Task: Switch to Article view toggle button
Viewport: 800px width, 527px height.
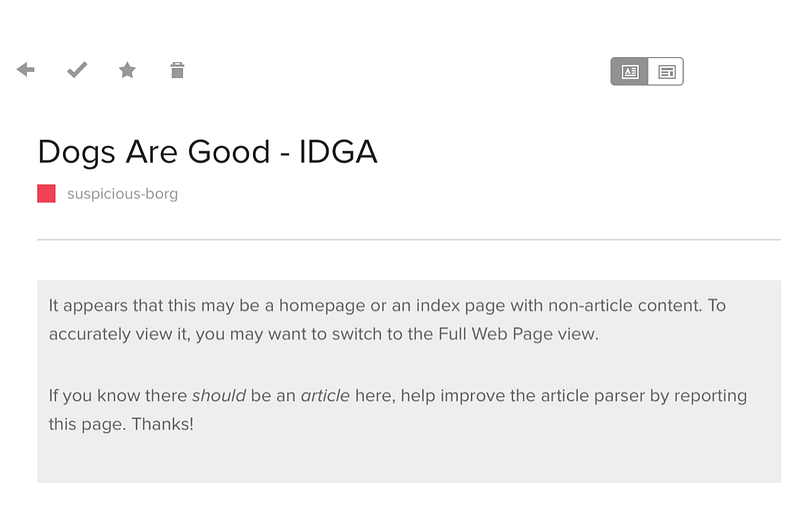Action: point(630,71)
